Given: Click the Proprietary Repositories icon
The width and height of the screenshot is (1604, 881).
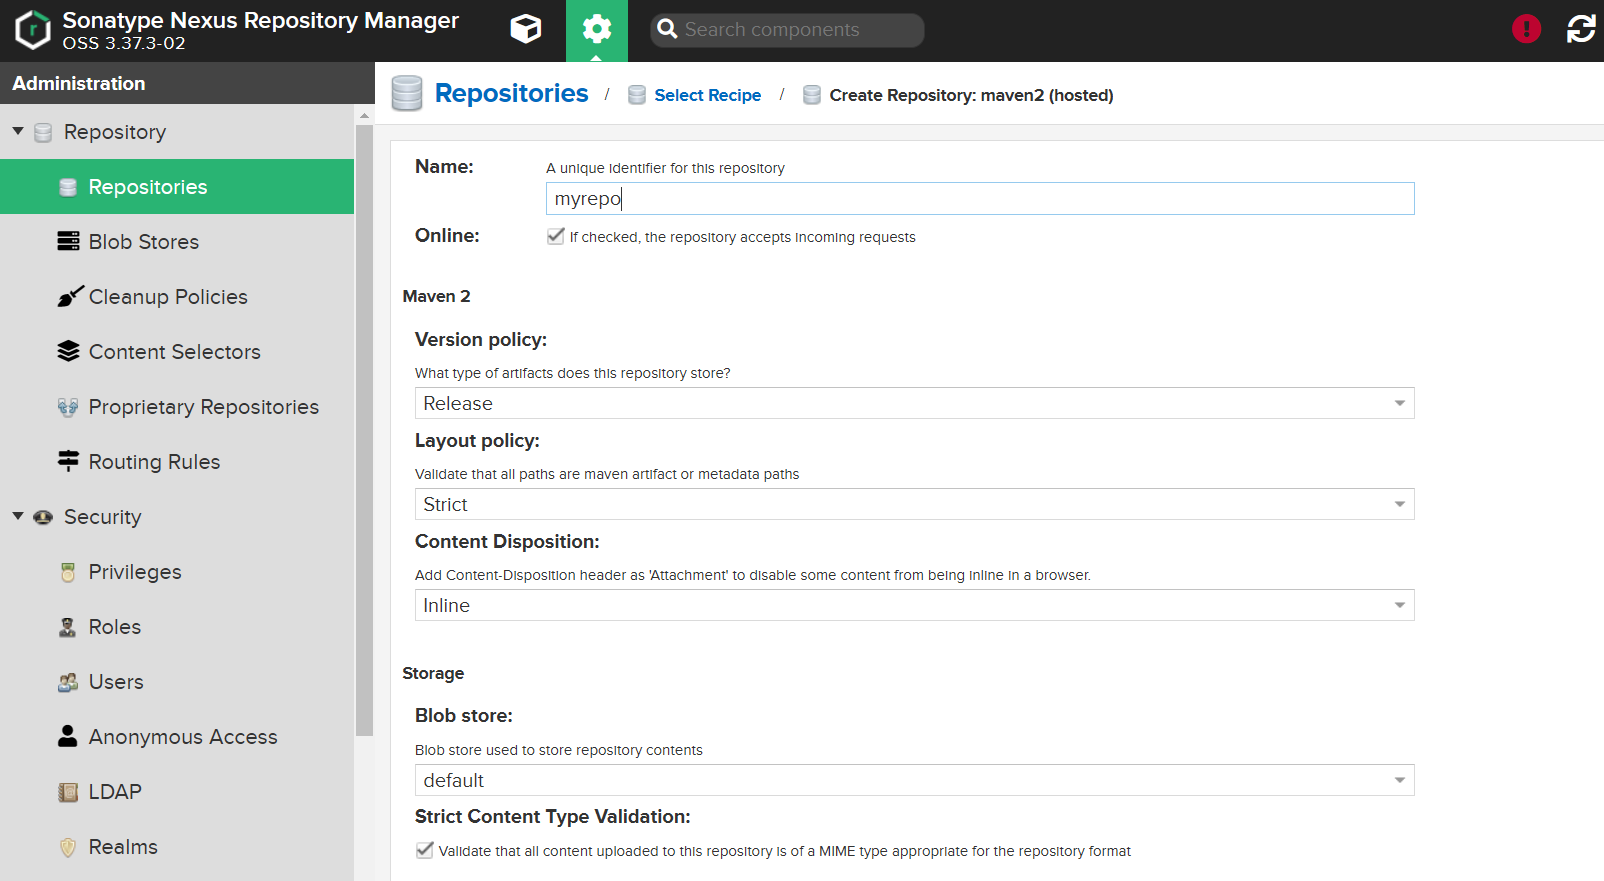Looking at the screenshot, I should coord(68,407).
